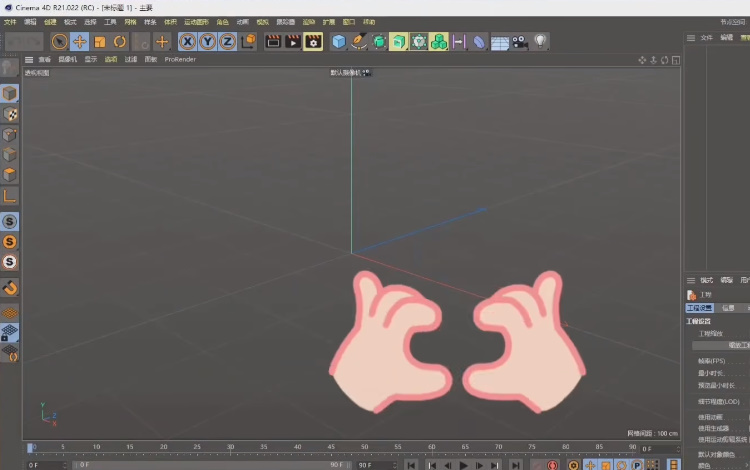Screen dimensions: 750x470
Task: Click the Planar Workplane icon
Action: (x=10, y=353)
